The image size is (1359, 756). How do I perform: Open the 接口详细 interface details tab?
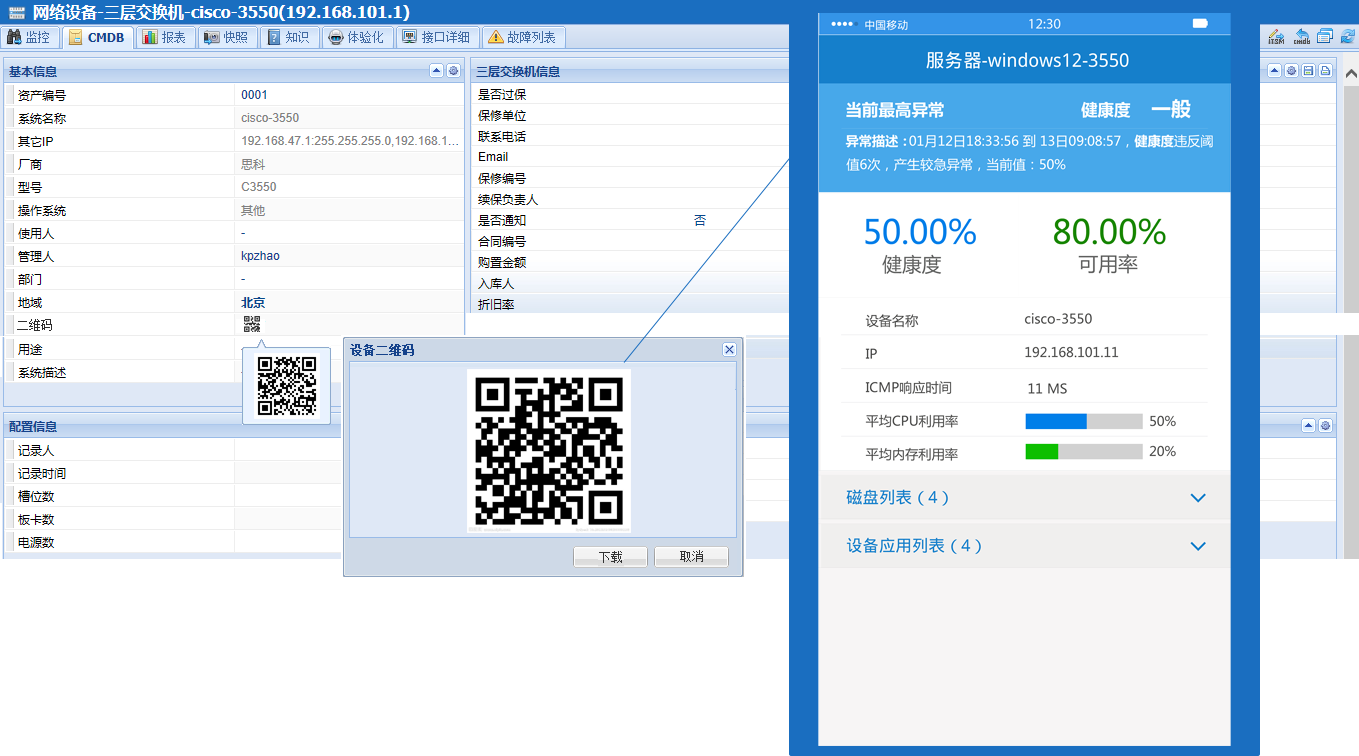coord(436,37)
